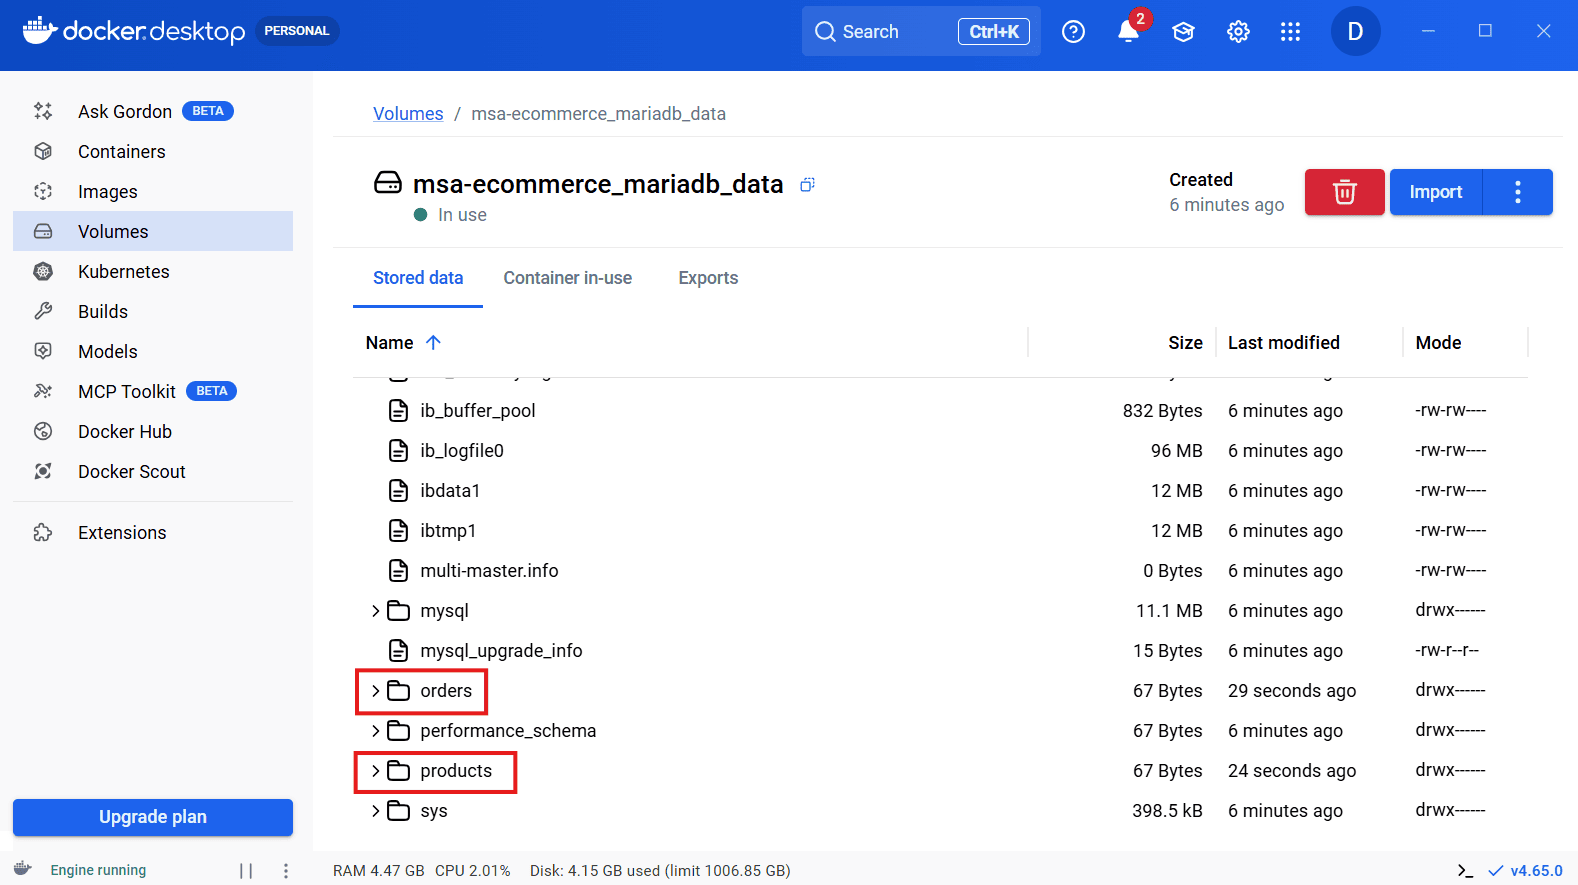1578x885 pixels.
Task: Sort by Name using the arrow
Action: coord(433,342)
